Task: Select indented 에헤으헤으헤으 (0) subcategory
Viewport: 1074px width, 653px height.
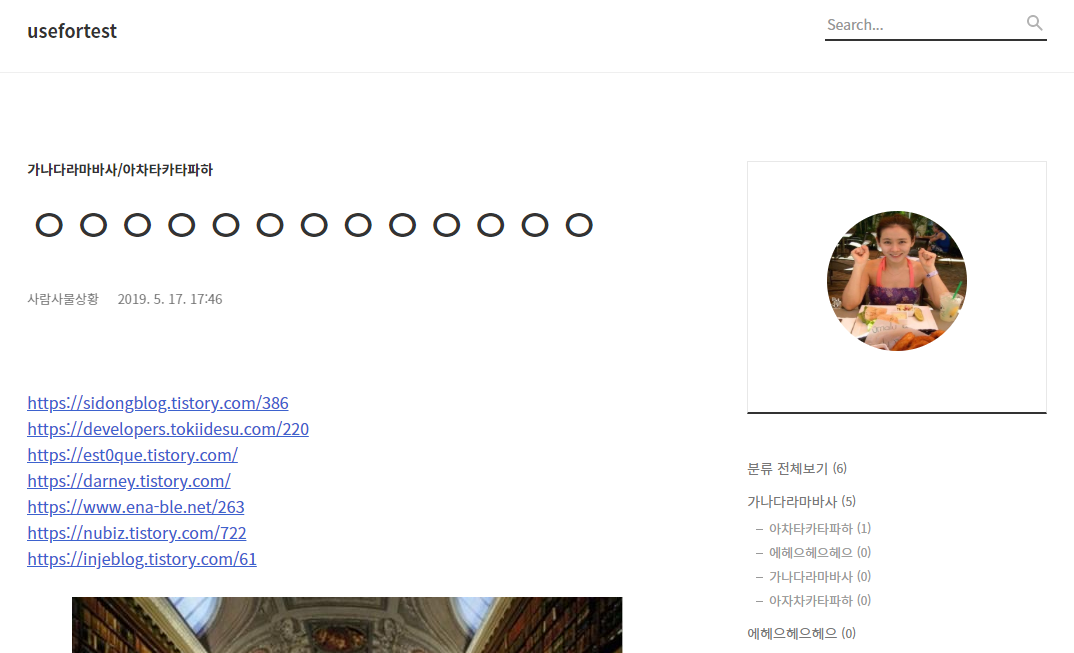Action: [819, 552]
